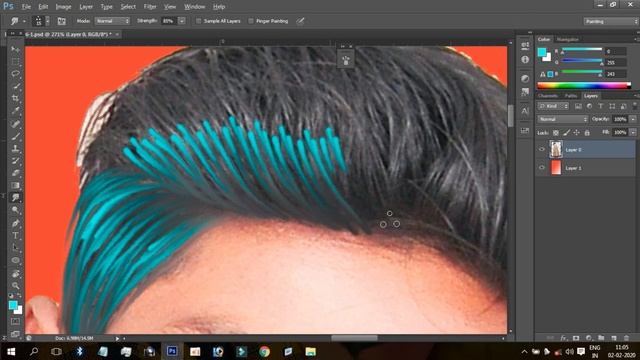
Task: Click the color spectrum ramp
Action: click(584, 85)
